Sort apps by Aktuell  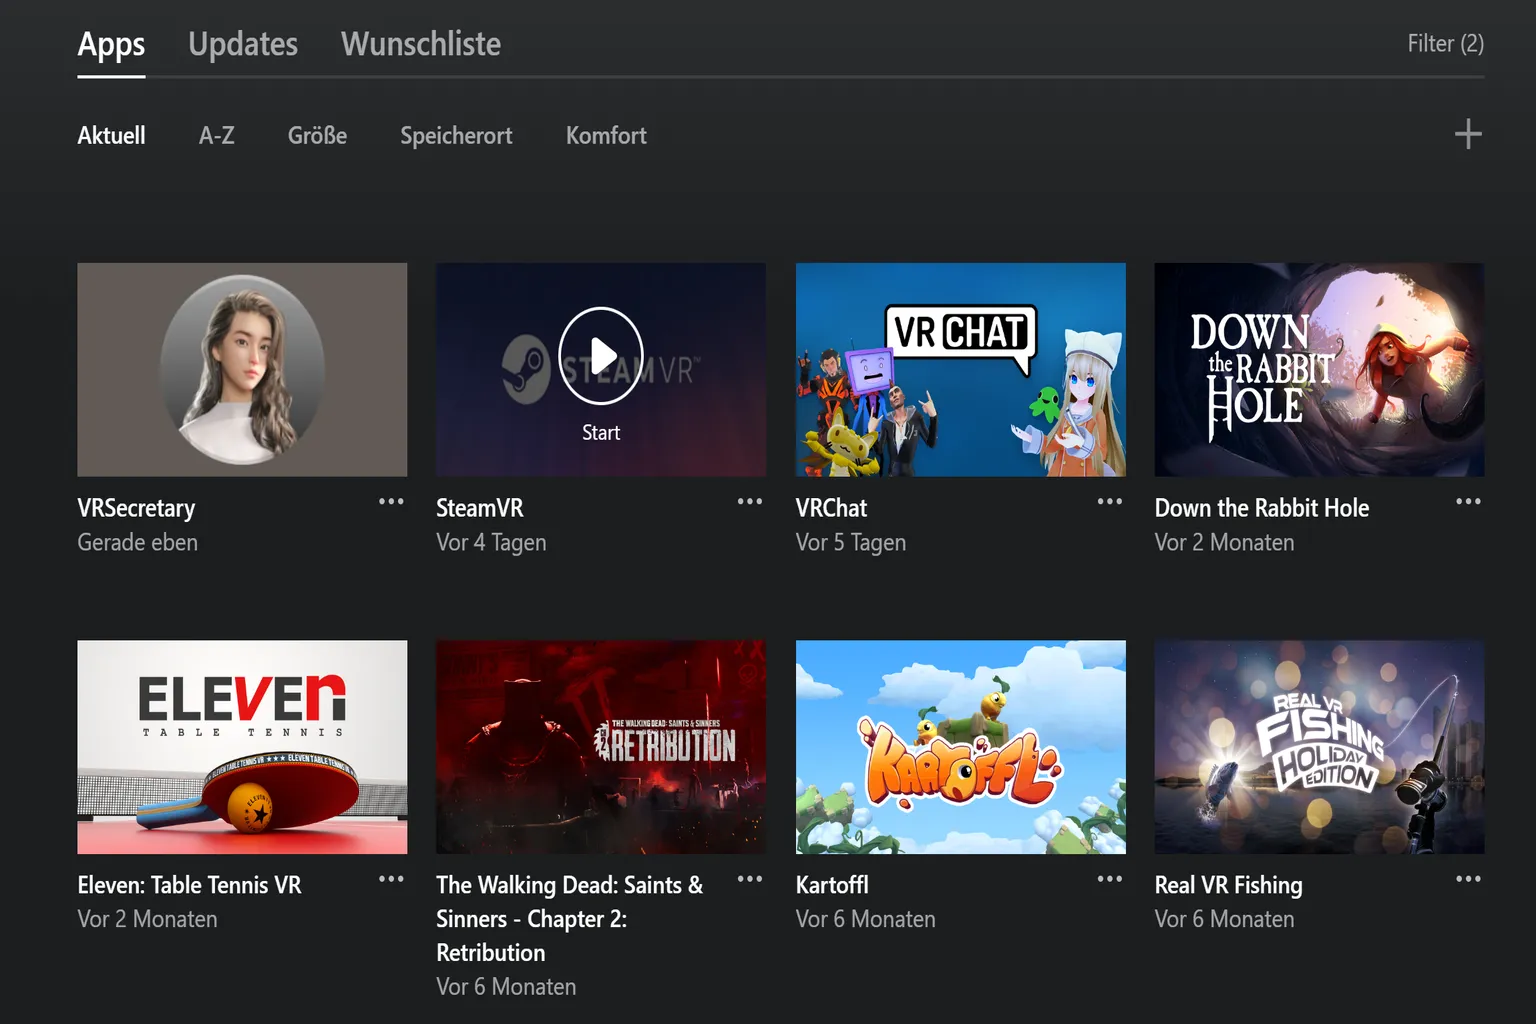[111, 135]
